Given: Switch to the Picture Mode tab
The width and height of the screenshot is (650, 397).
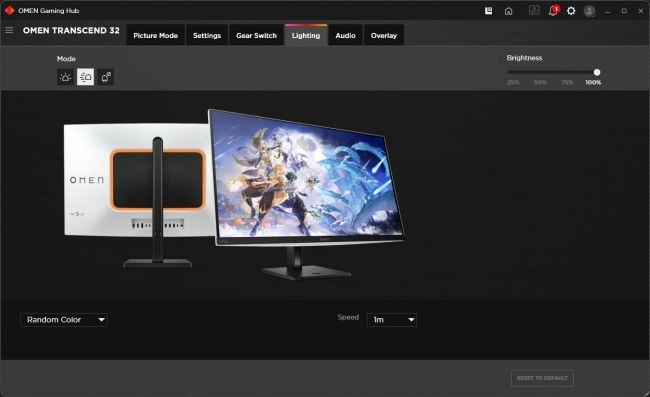Looking at the screenshot, I should tap(155, 35).
